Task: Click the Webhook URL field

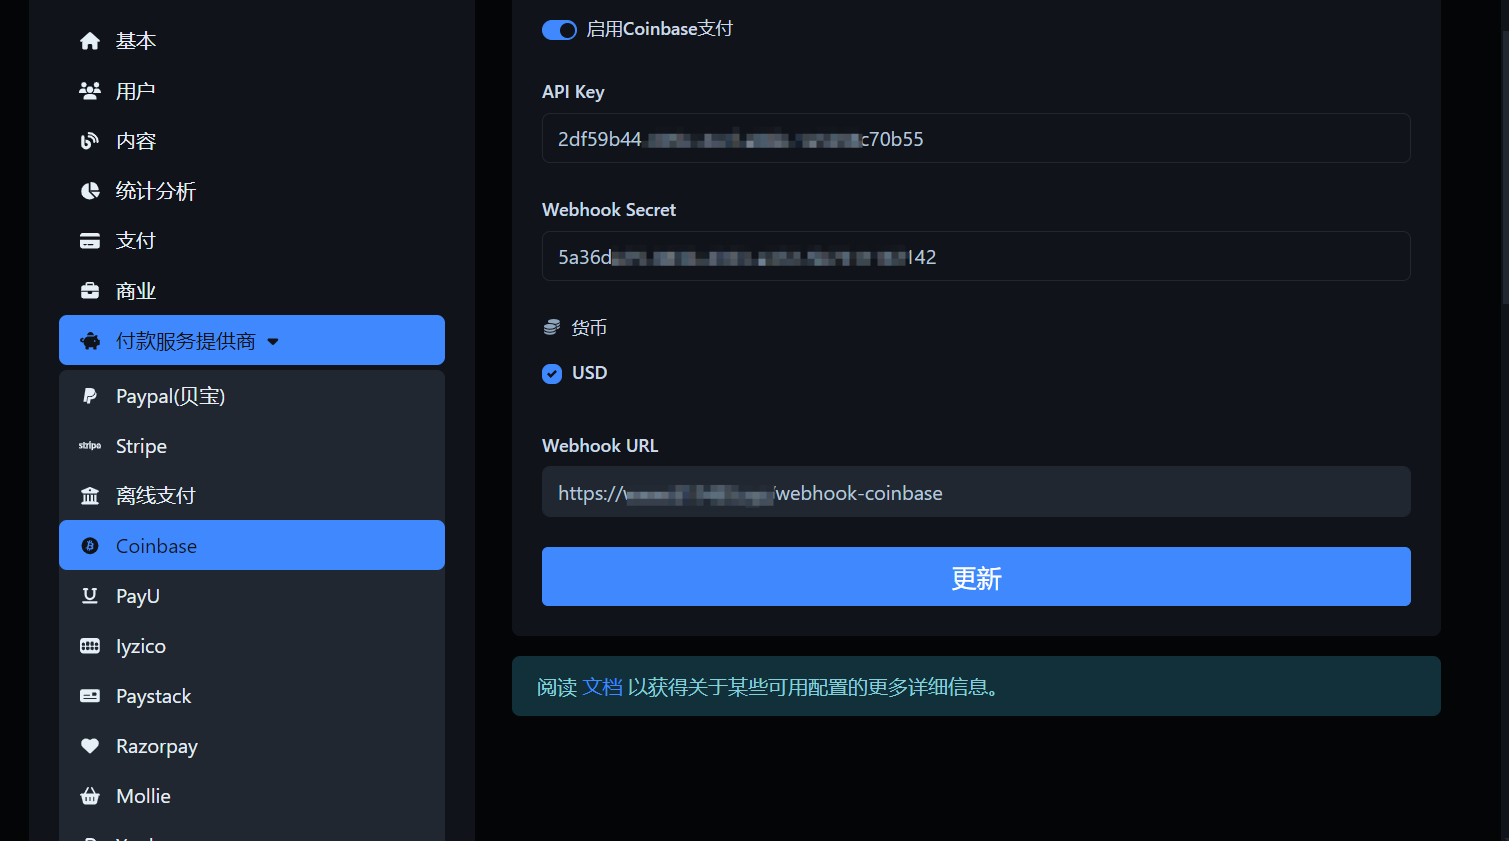Action: [x=976, y=492]
